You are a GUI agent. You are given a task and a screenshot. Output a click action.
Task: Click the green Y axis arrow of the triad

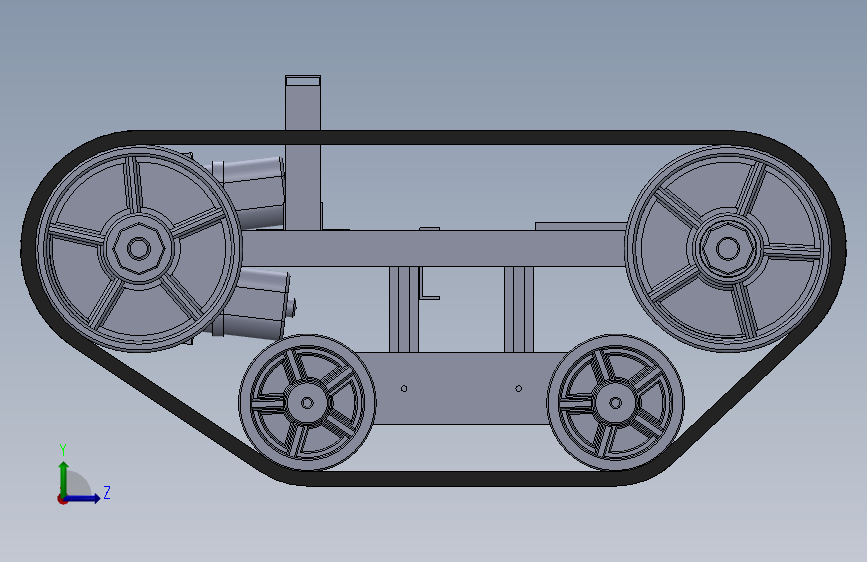(x=64, y=477)
